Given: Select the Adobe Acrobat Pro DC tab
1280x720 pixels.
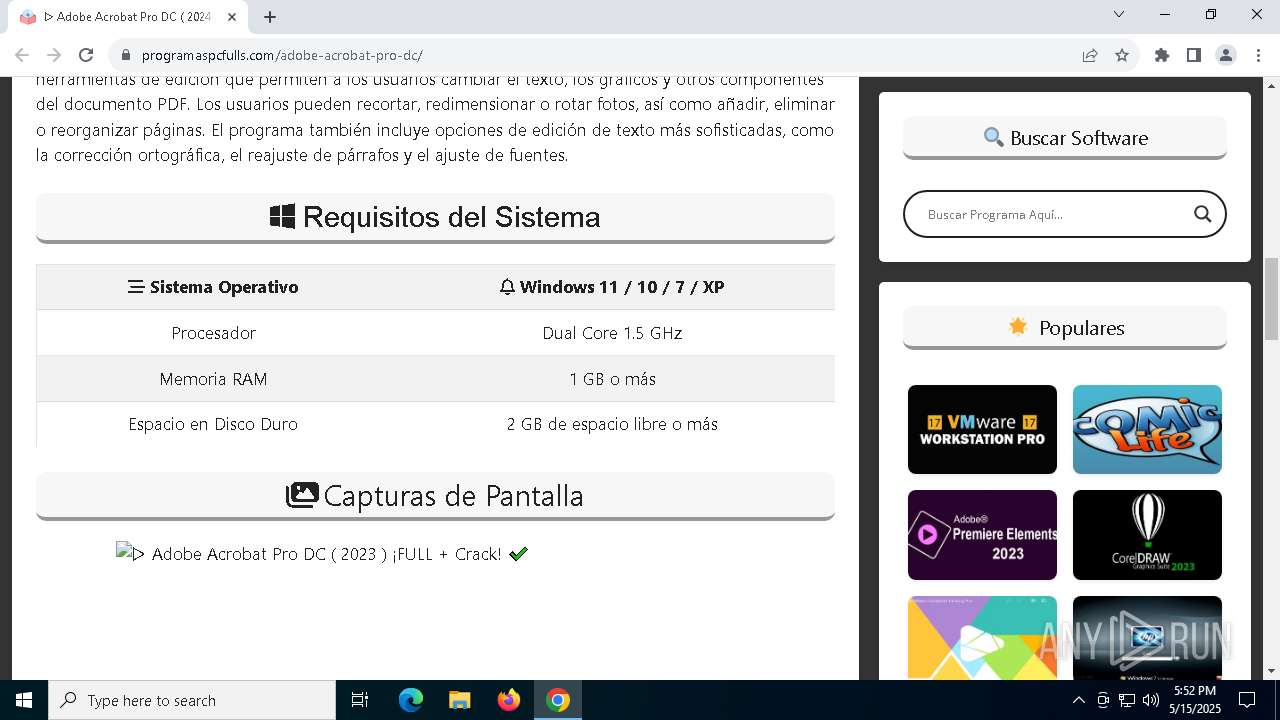Looking at the screenshot, I should [x=128, y=17].
